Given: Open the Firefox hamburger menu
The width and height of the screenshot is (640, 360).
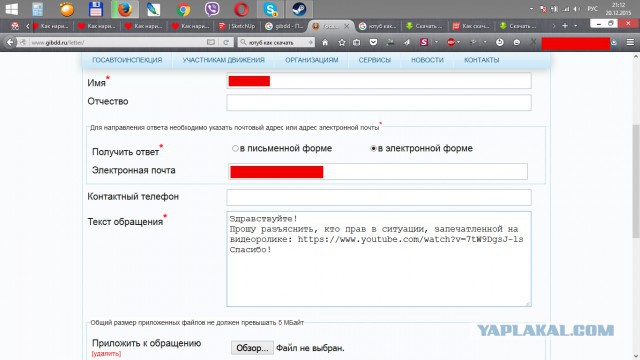Looking at the screenshot, I should coord(630,42).
